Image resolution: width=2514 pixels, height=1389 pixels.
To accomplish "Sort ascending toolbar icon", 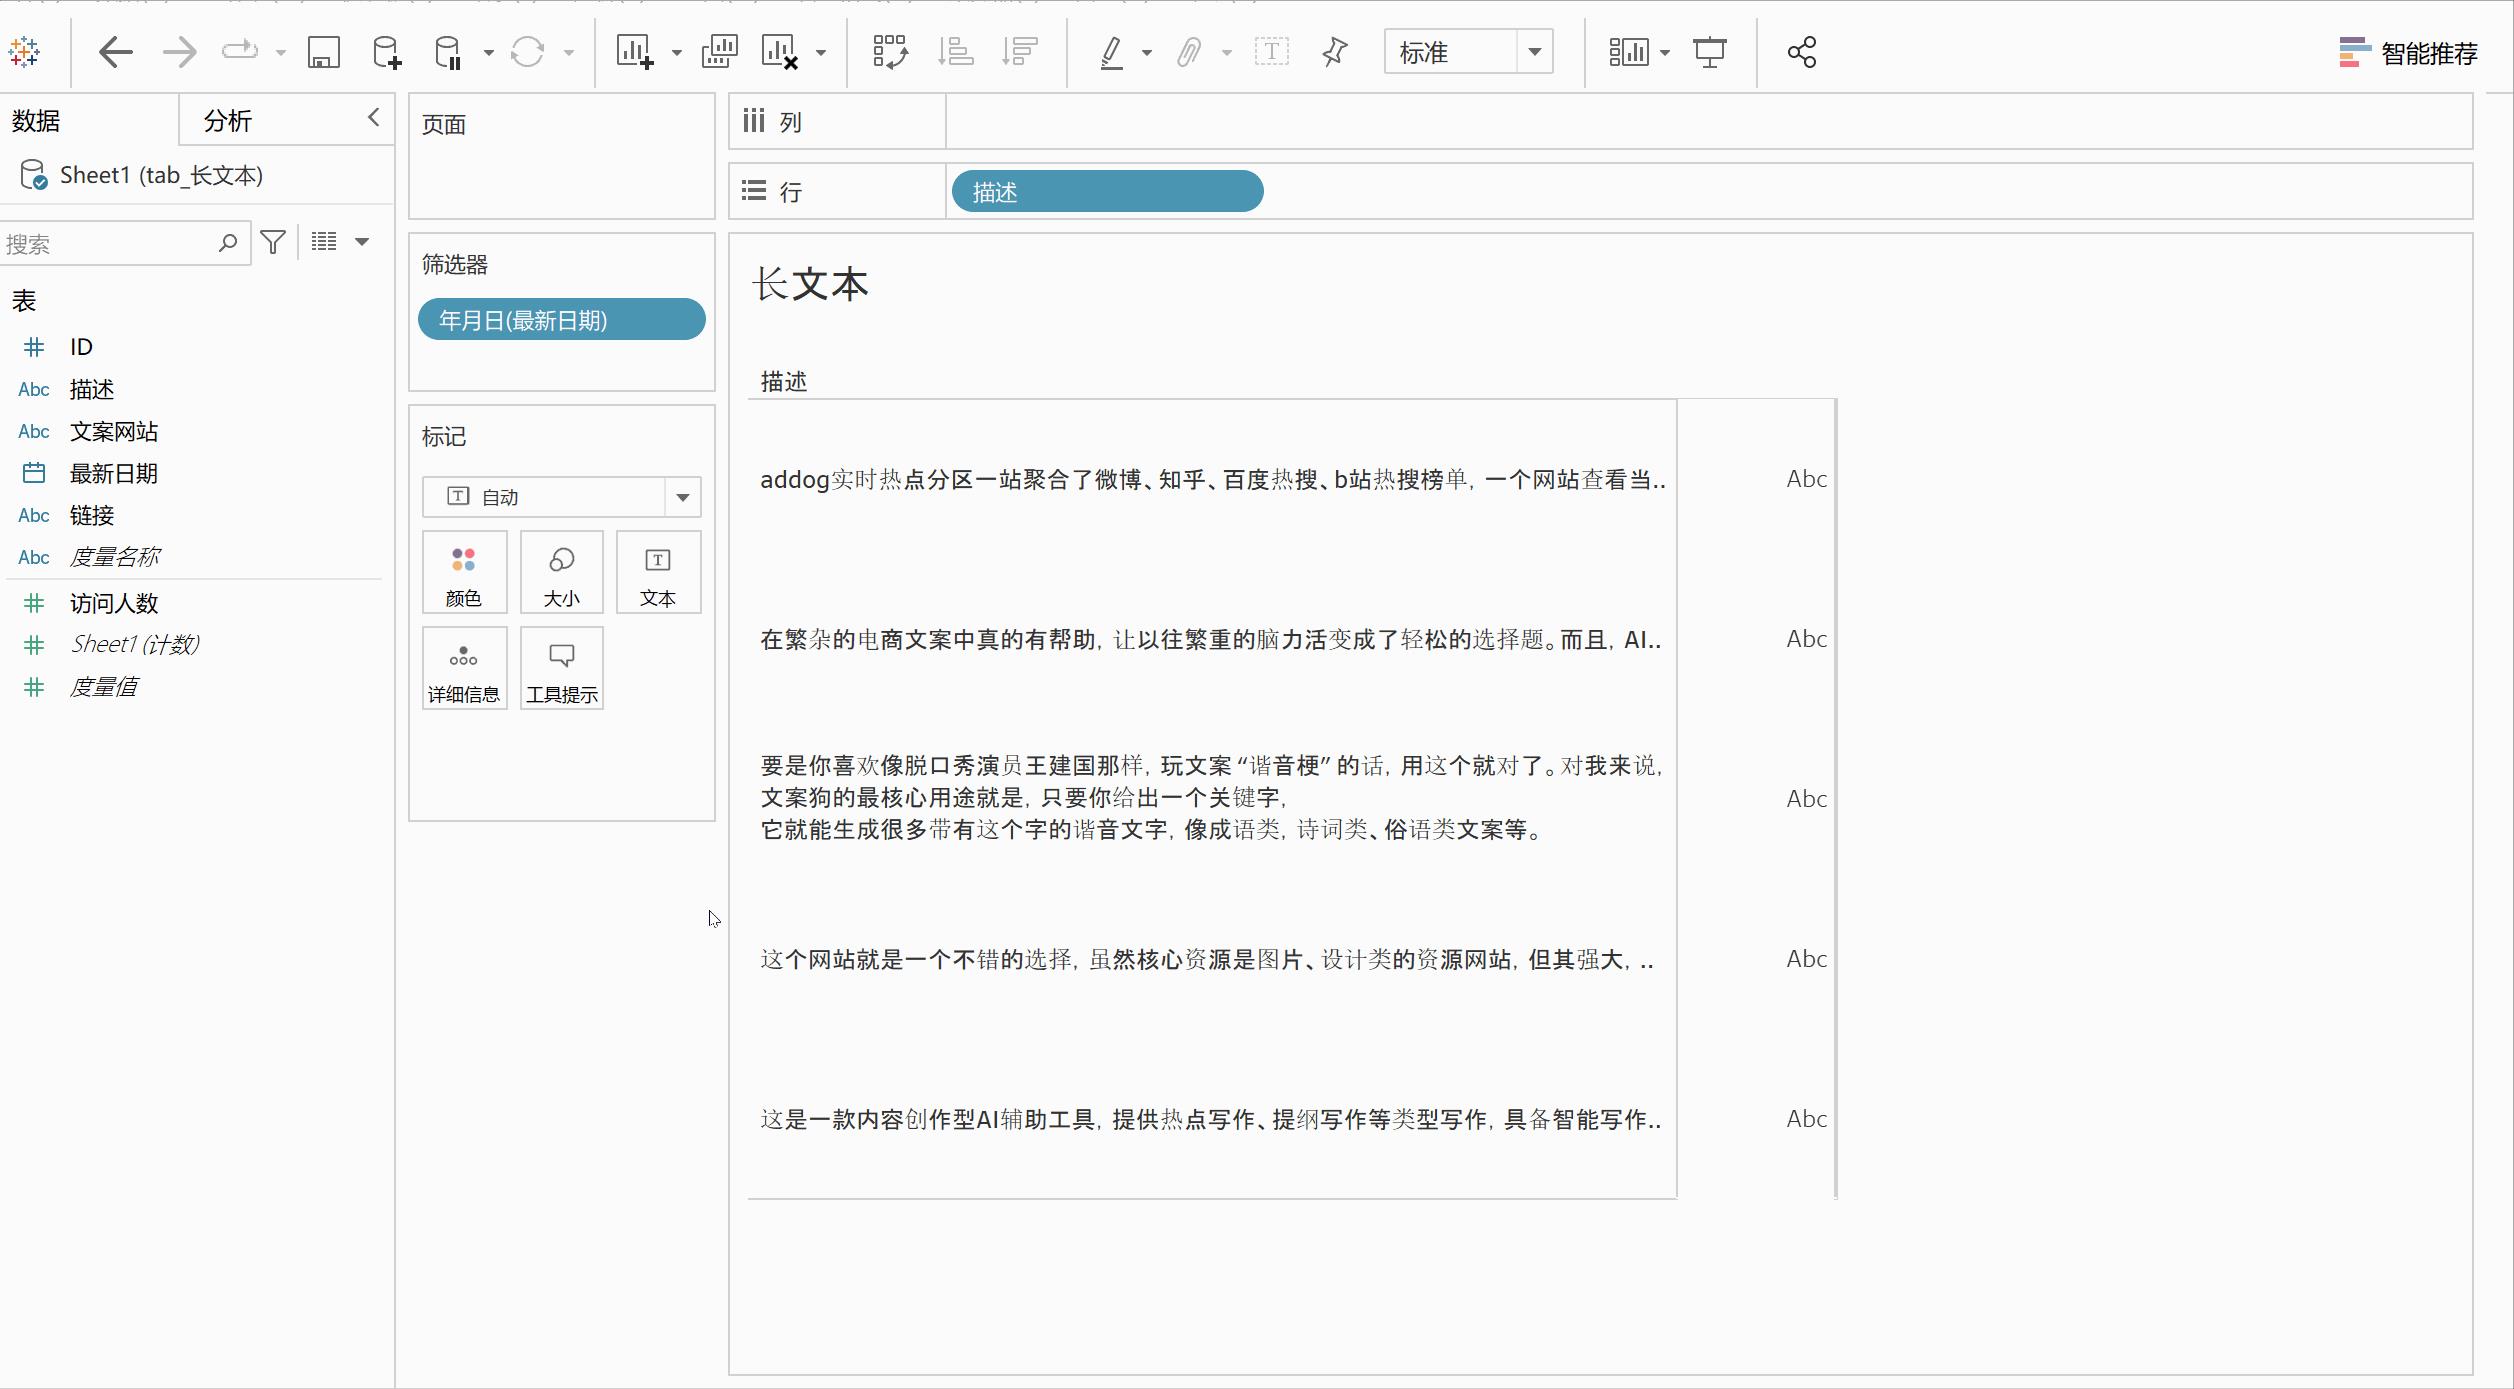I will tap(955, 52).
